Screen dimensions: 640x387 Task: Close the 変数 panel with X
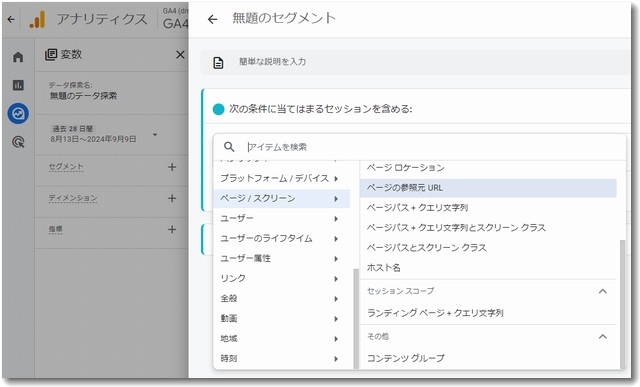(180, 54)
